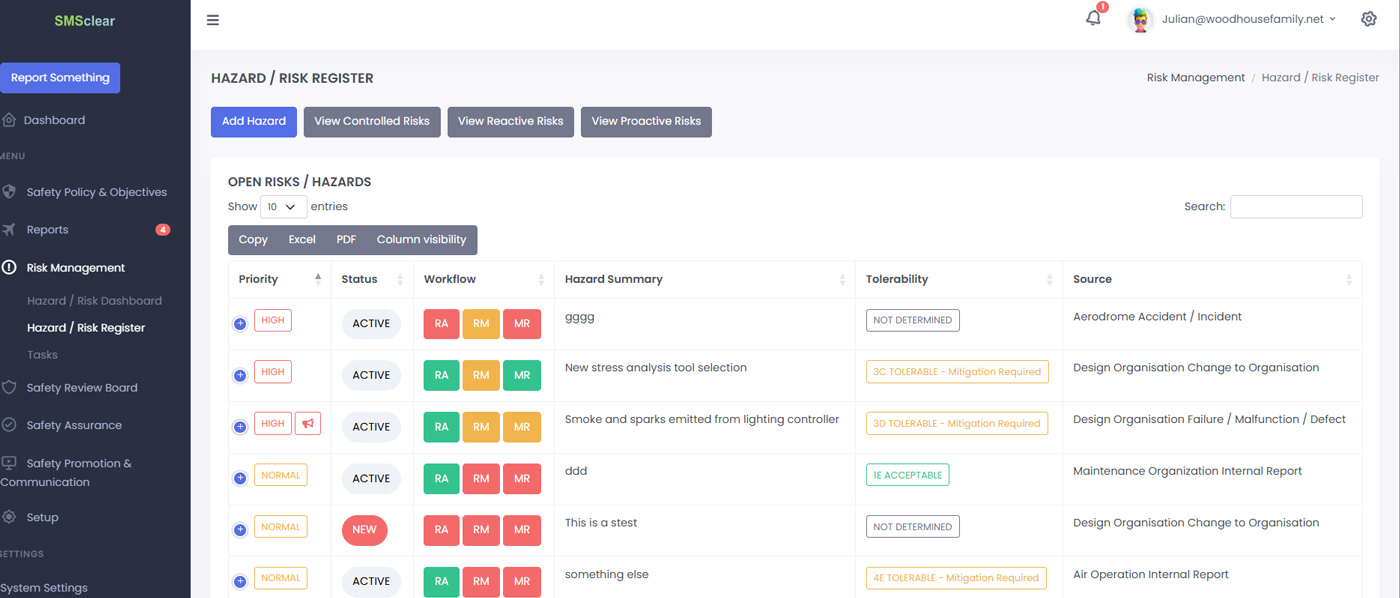The height and width of the screenshot is (598, 1400).
Task: Click the table Search input field
Action: (1295, 207)
